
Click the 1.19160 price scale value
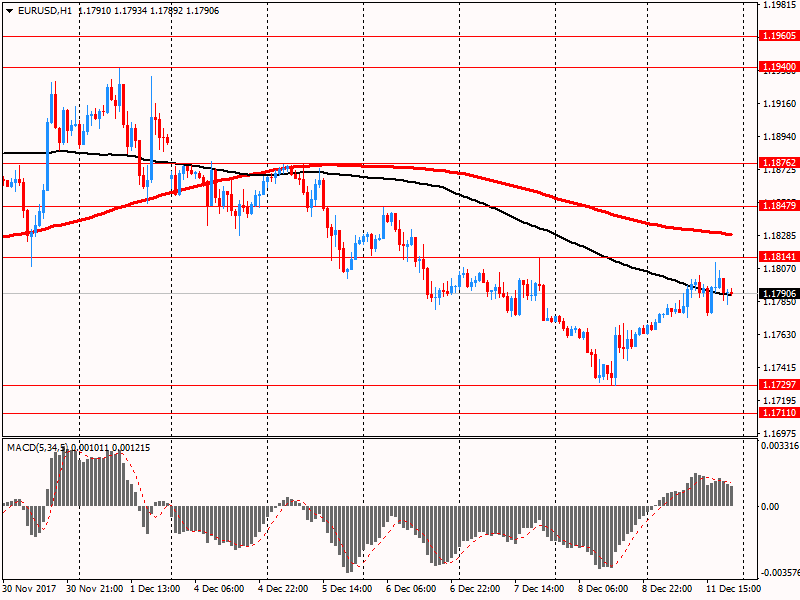[x=780, y=104]
